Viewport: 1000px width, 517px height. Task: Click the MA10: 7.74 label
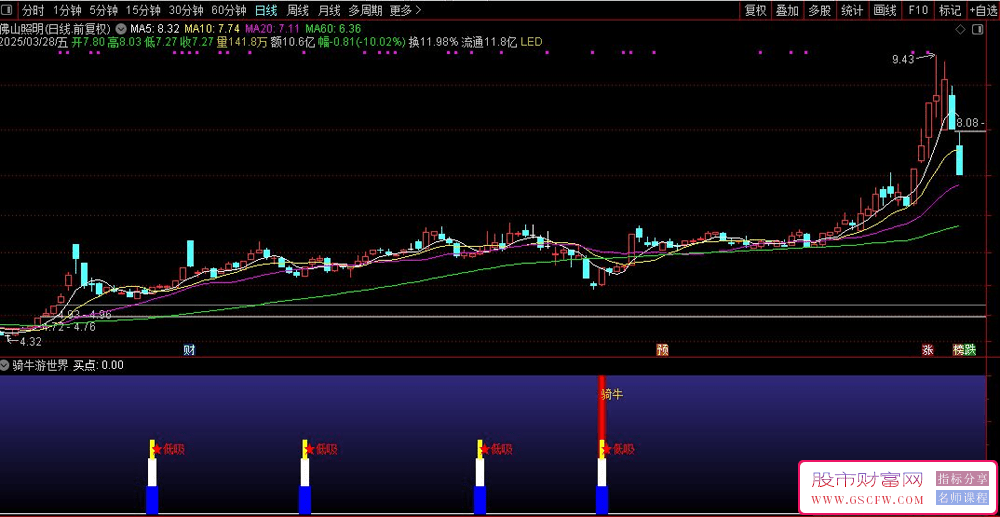[x=212, y=29]
